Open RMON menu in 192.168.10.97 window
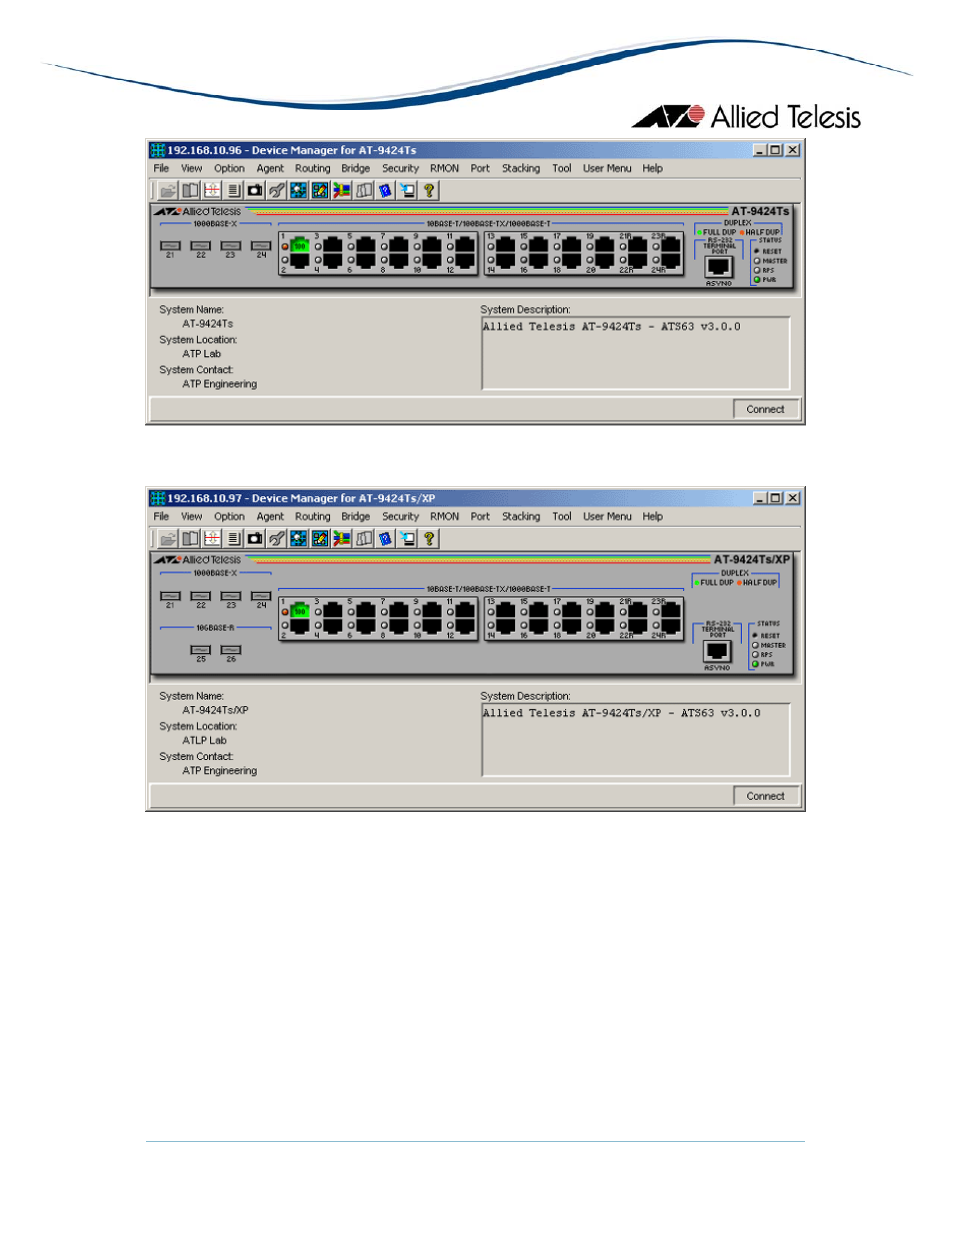This screenshot has width=954, height=1235. point(444,517)
